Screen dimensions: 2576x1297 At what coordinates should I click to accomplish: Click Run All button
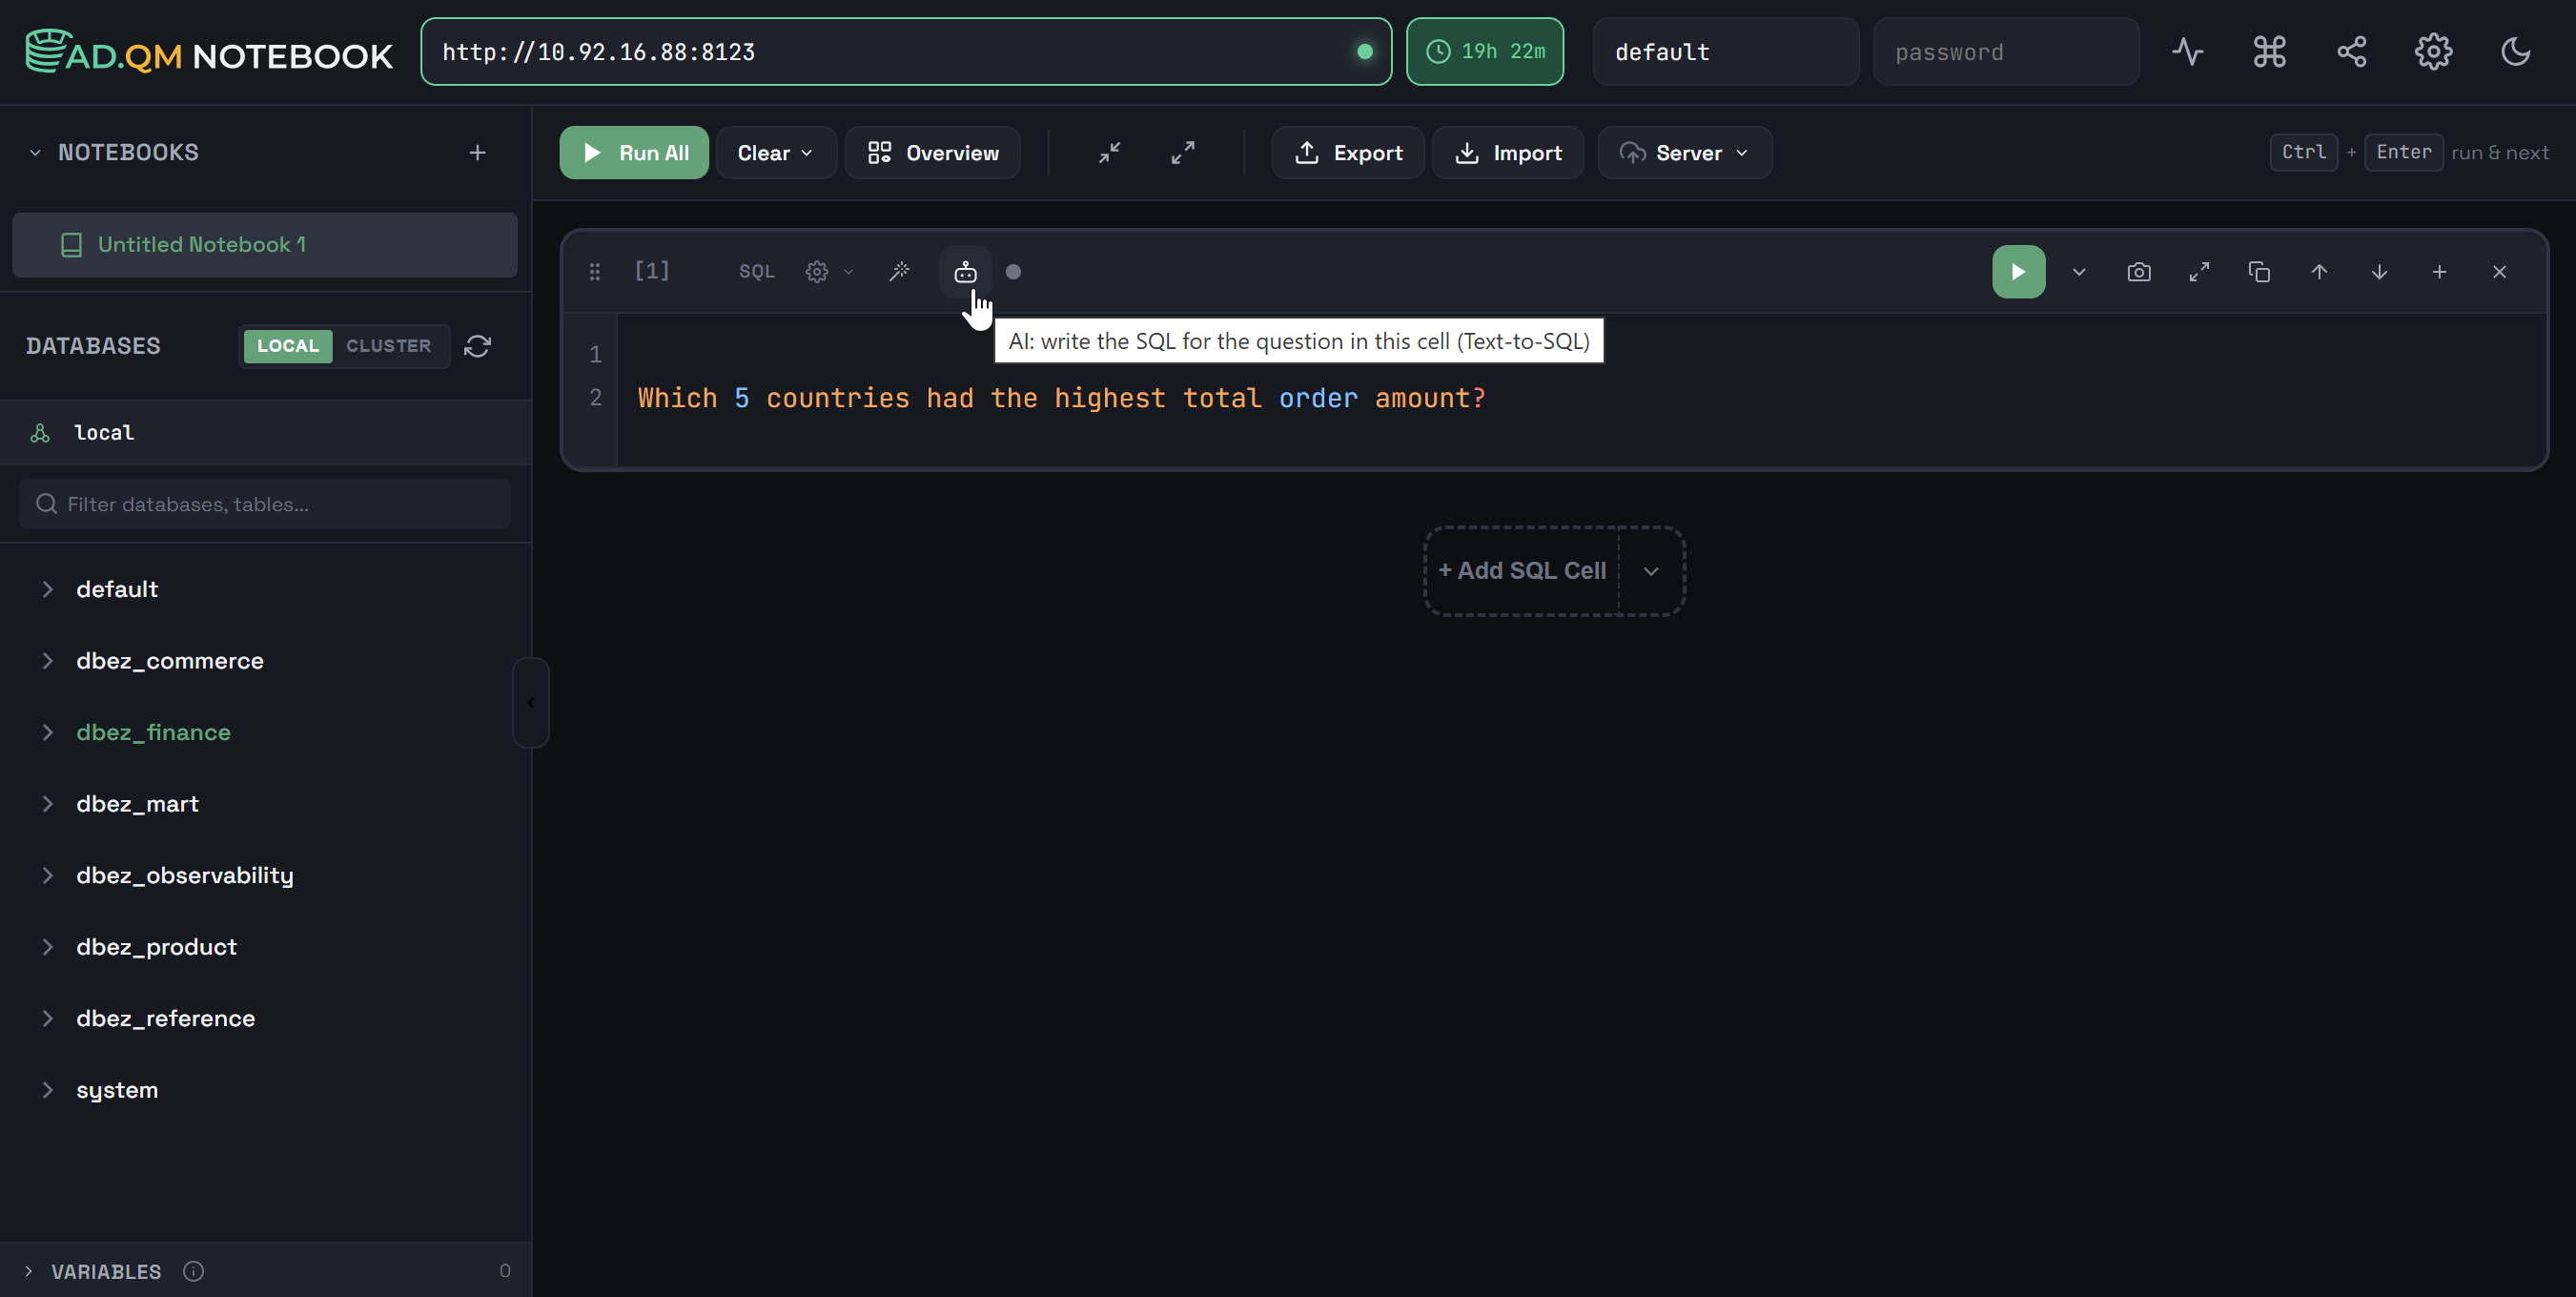[633, 153]
